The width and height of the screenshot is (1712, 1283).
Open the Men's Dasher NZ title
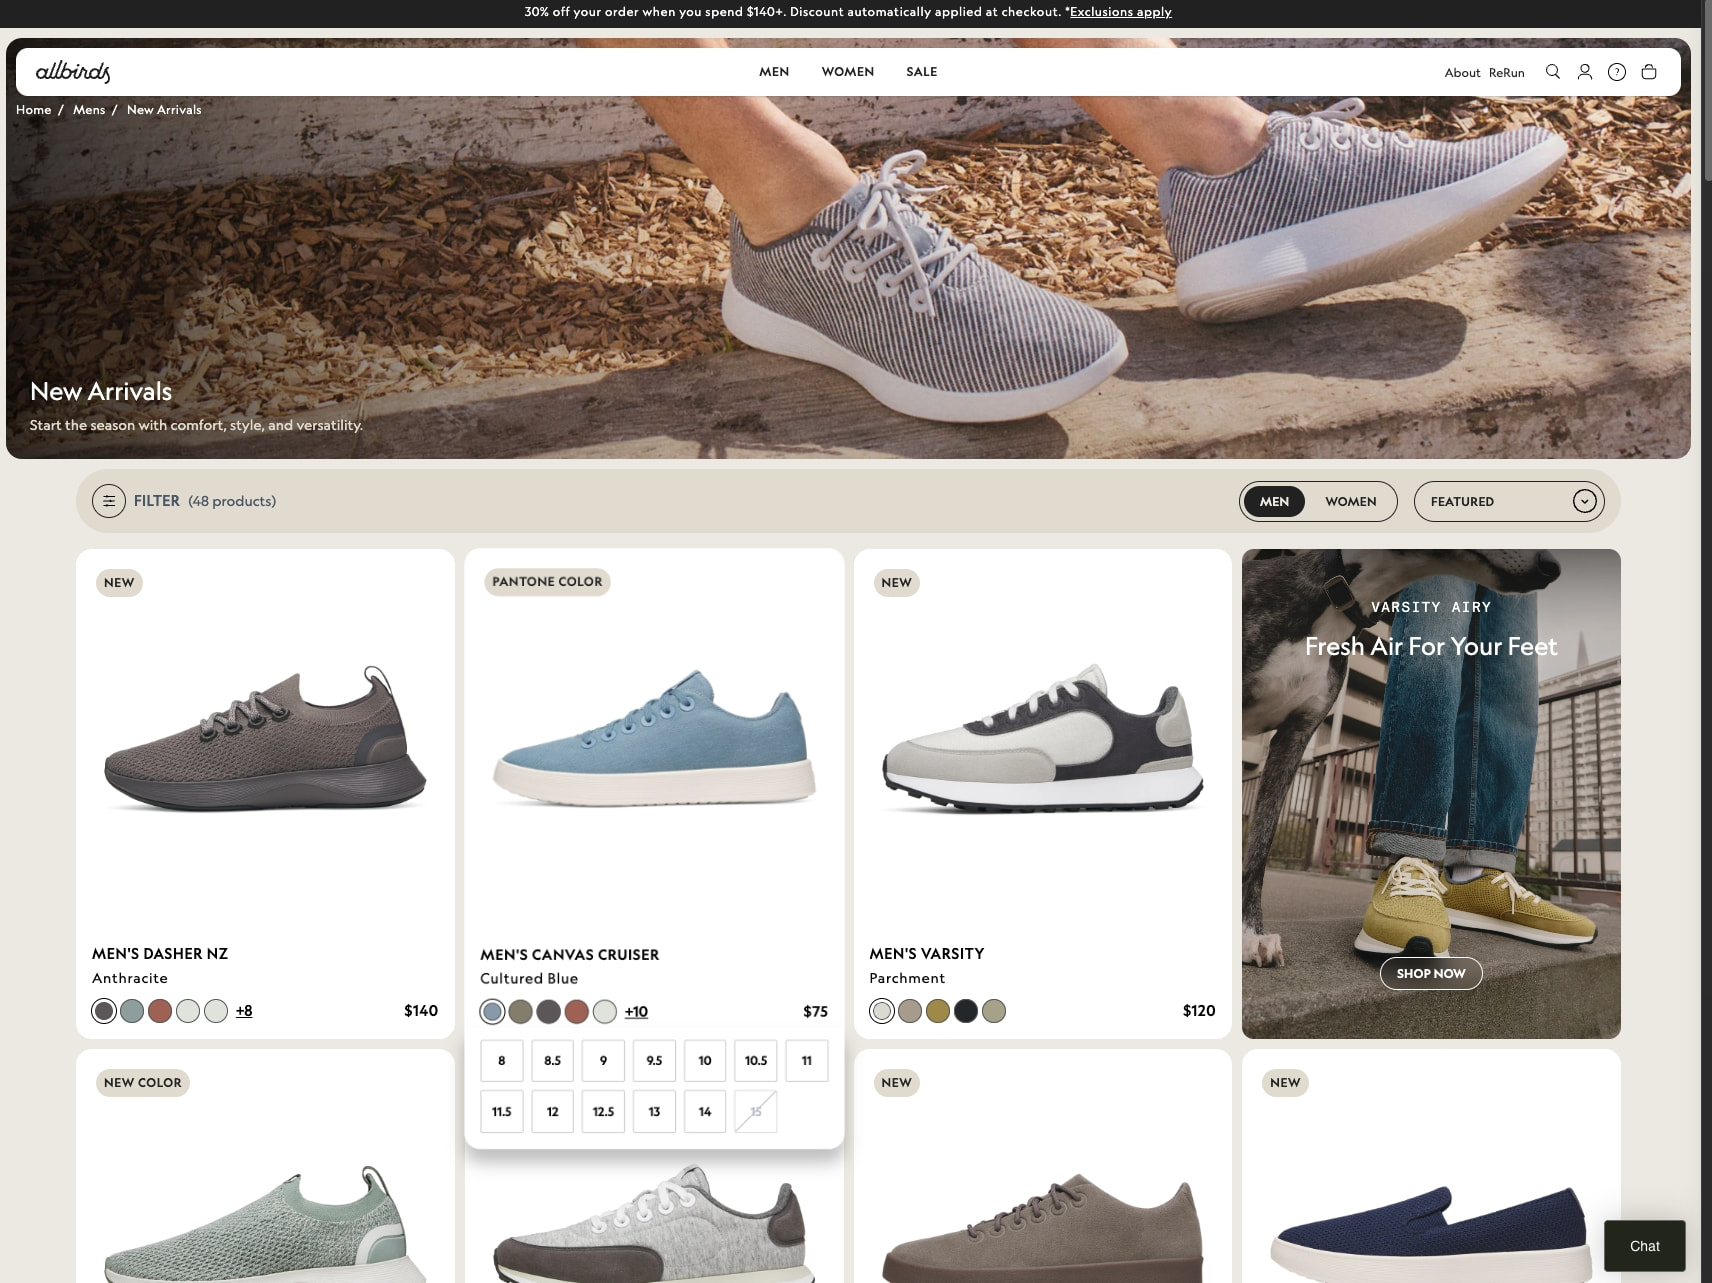[160, 954]
